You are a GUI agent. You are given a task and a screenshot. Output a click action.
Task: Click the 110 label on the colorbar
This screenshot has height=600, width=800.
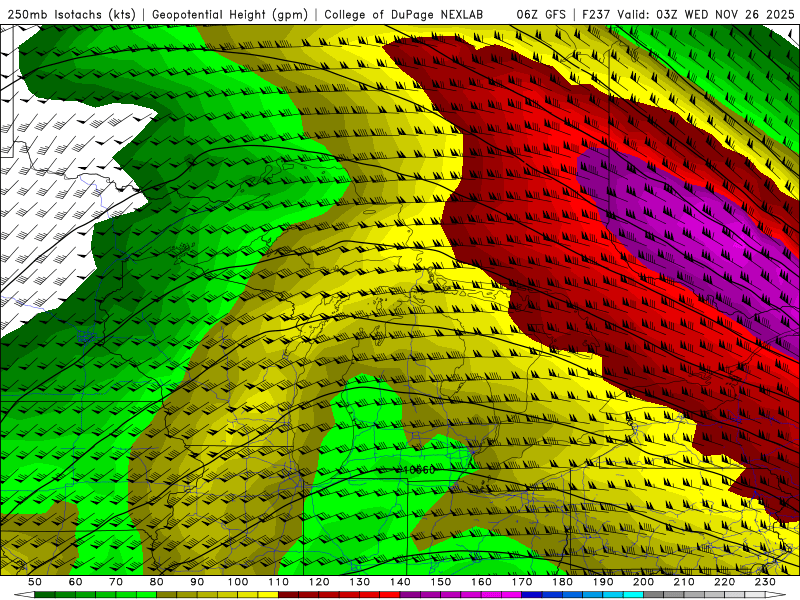[279, 582]
